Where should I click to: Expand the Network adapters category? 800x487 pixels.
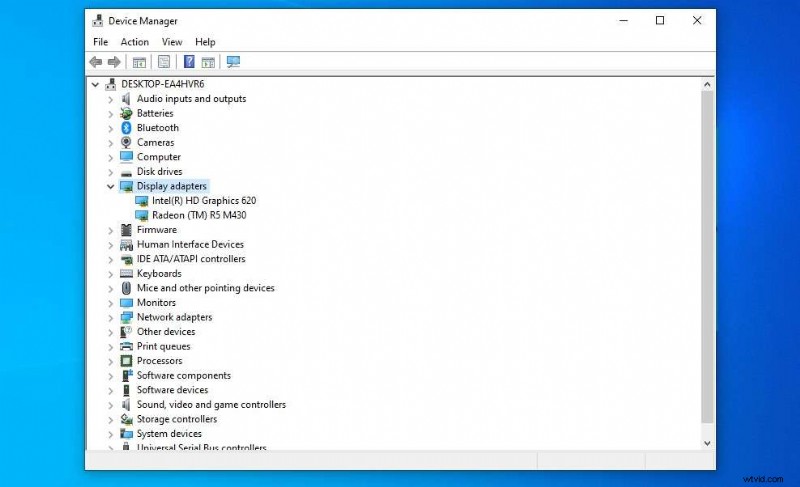click(110, 317)
